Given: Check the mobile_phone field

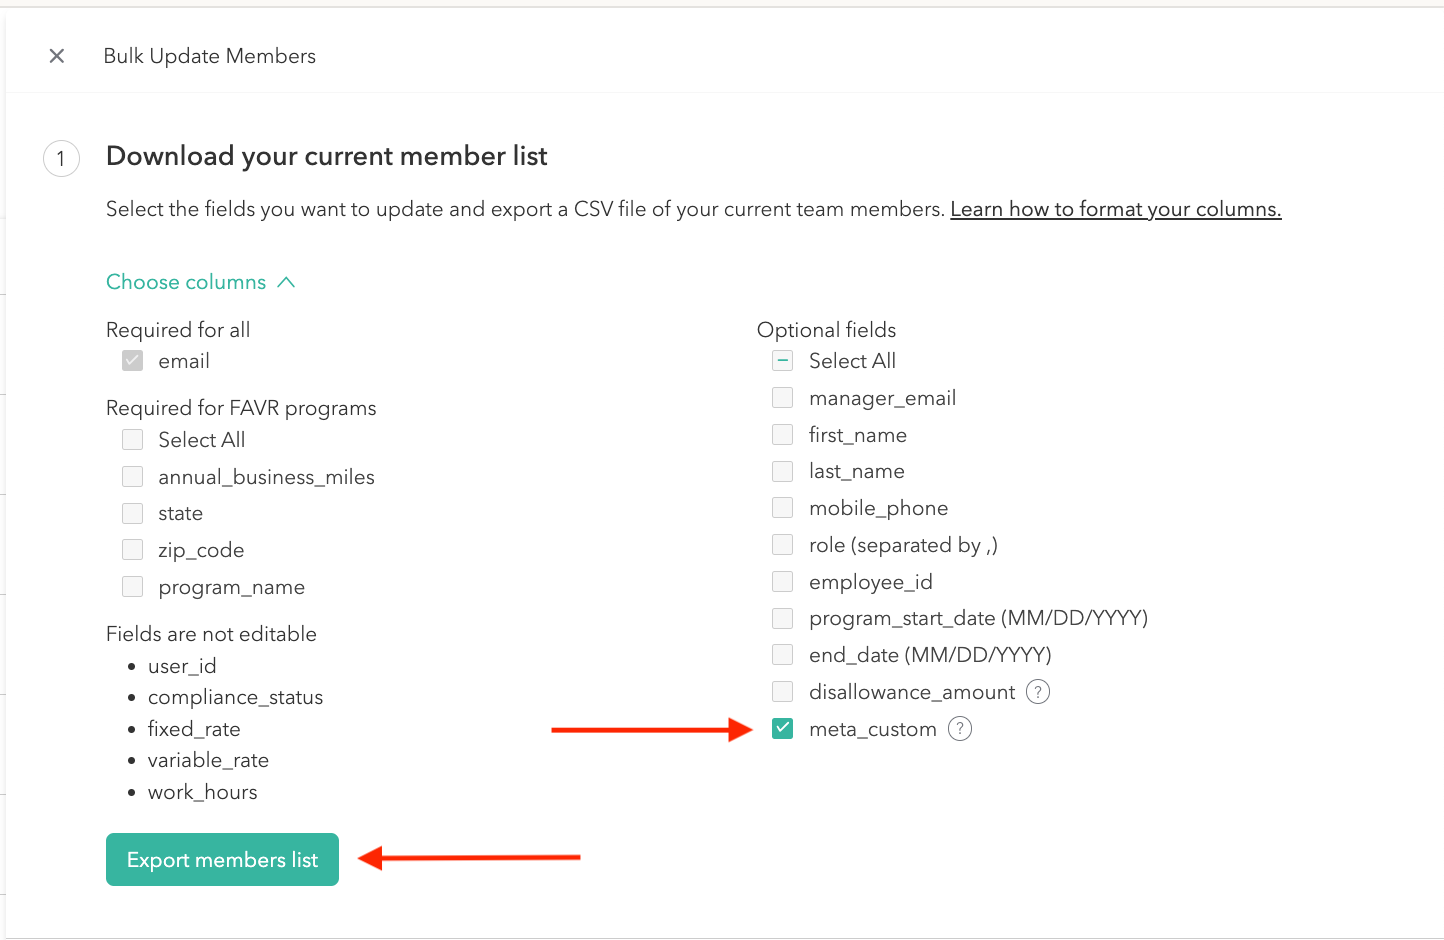Looking at the screenshot, I should coord(783,508).
